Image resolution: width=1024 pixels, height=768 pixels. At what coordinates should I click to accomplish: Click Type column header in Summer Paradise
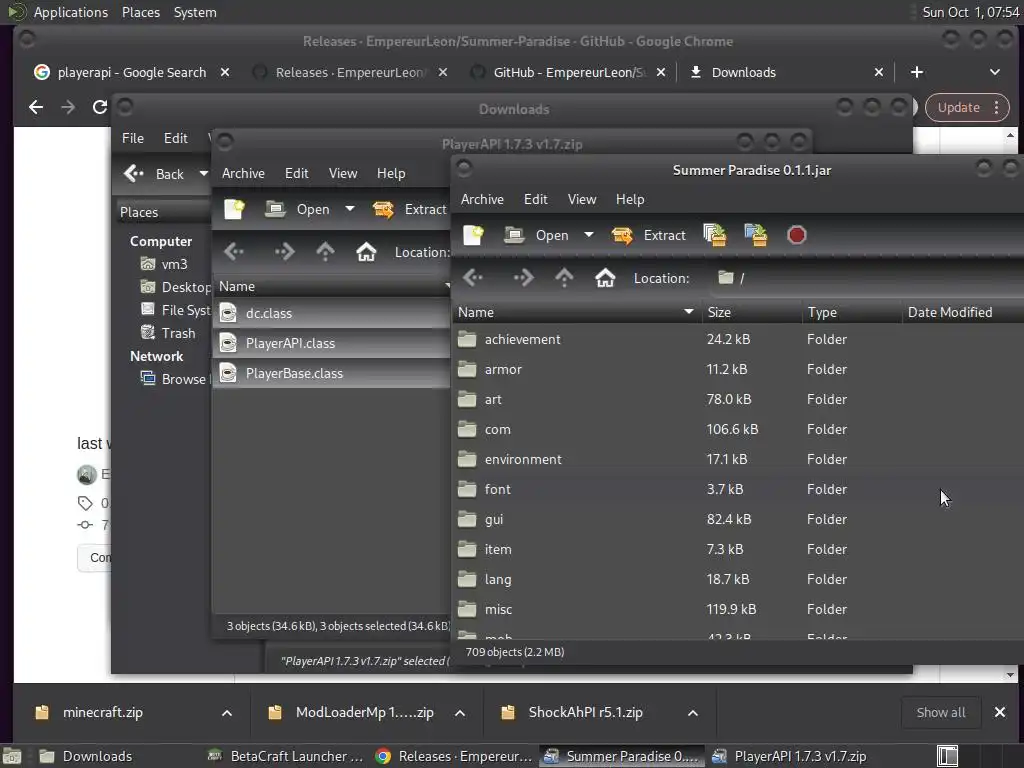pos(850,312)
